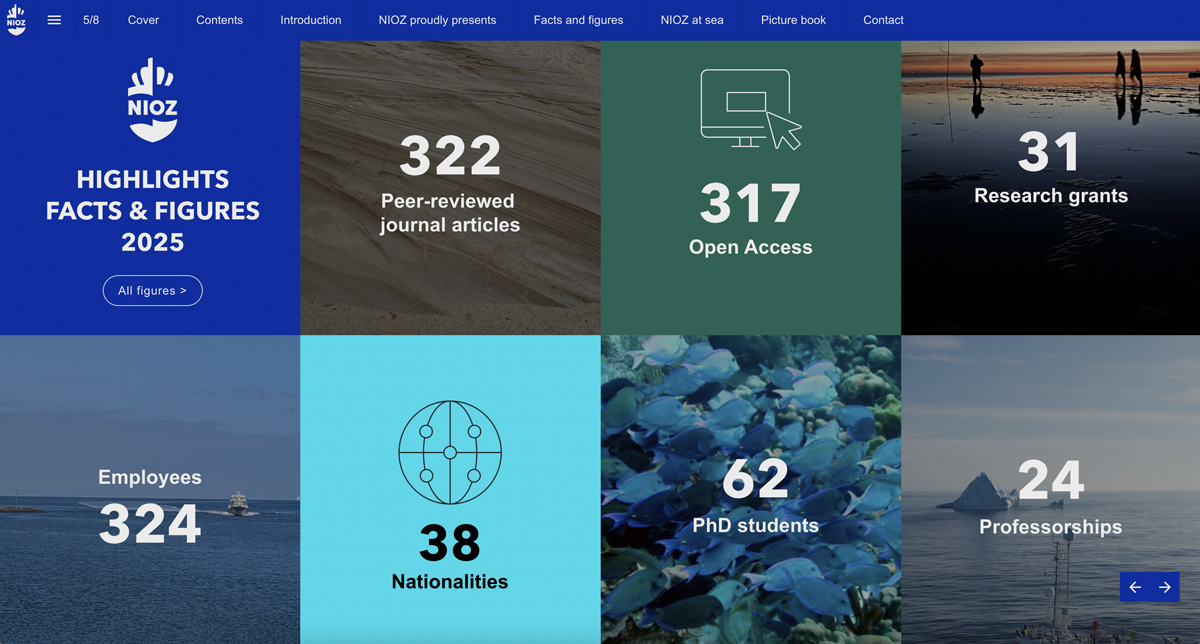Viewport: 1200px width, 644px height.
Task: Open the Cover tab
Action: (143, 20)
